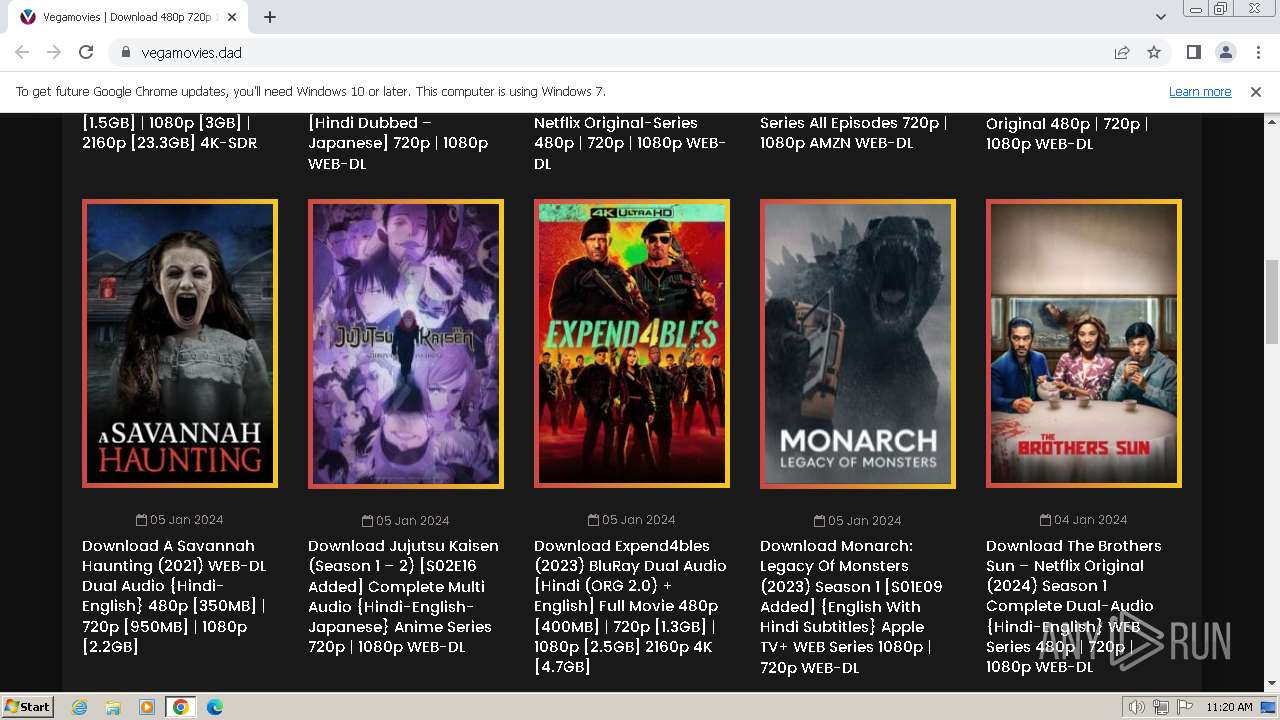Click the 4K-SDR title link above Savannah
This screenshot has height=720, width=1280.
[169, 133]
